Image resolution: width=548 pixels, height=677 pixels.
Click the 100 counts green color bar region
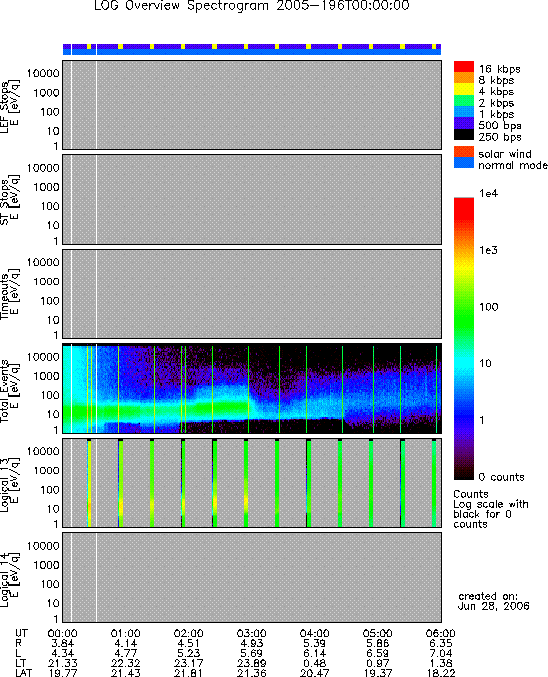[x=463, y=307]
